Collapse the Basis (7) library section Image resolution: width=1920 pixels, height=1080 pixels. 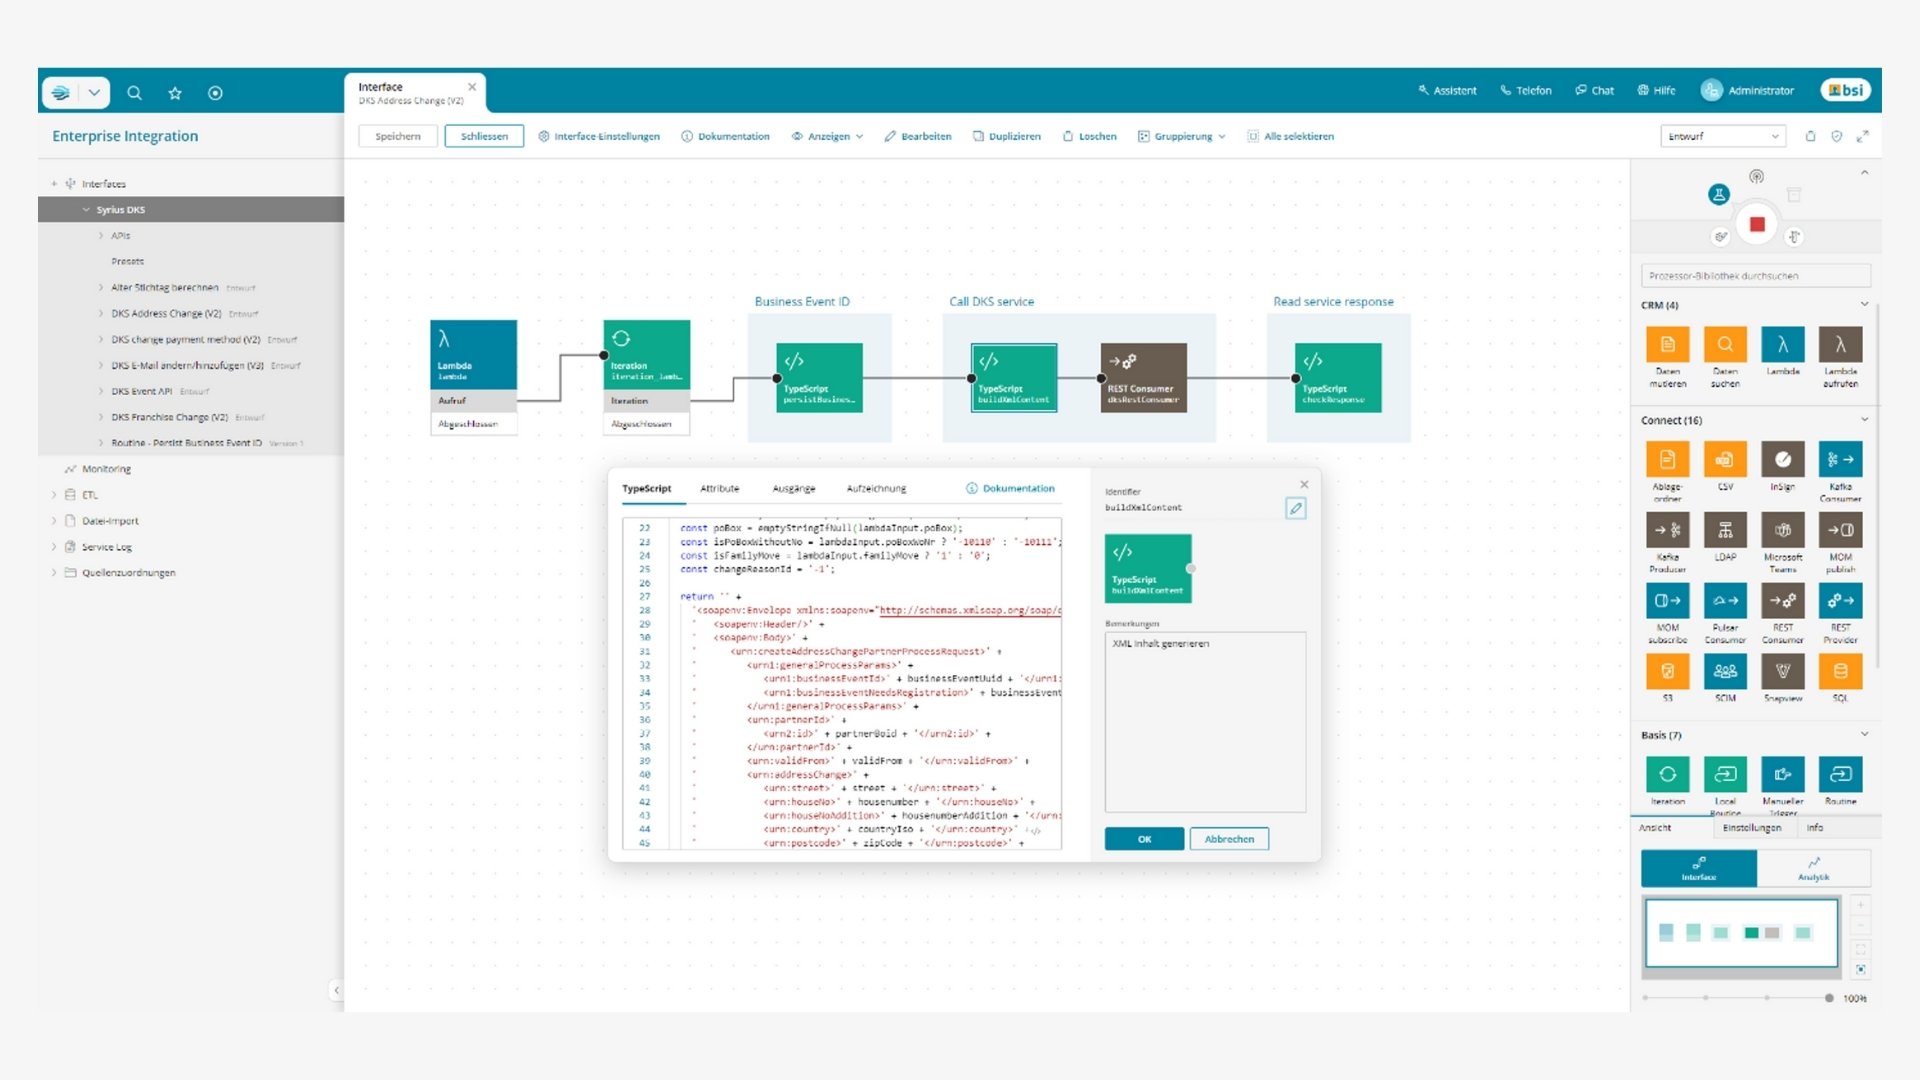pos(1864,735)
